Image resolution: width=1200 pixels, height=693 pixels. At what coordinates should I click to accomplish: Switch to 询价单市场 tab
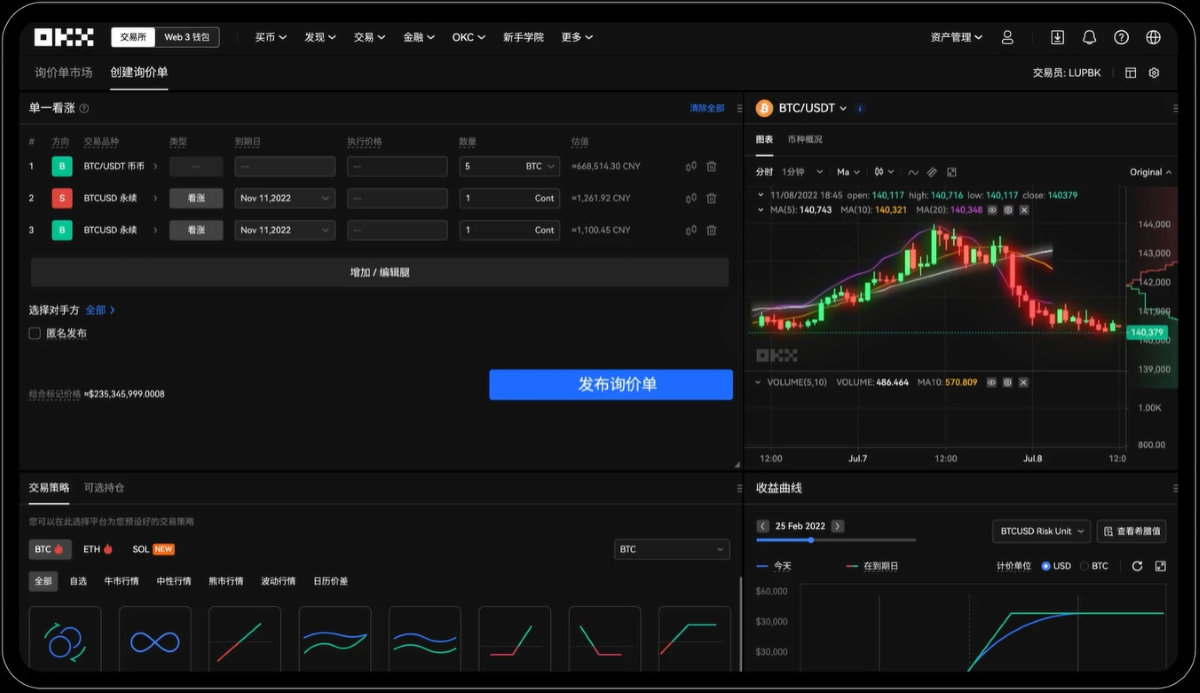point(63,72)
